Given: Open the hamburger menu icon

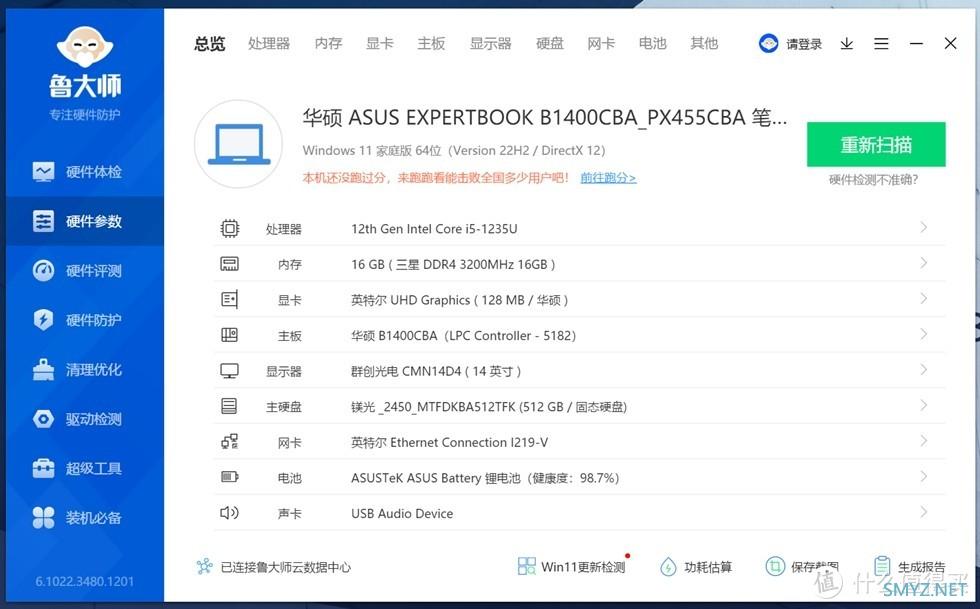Looking at the screenshot, I should coord(881,44).
